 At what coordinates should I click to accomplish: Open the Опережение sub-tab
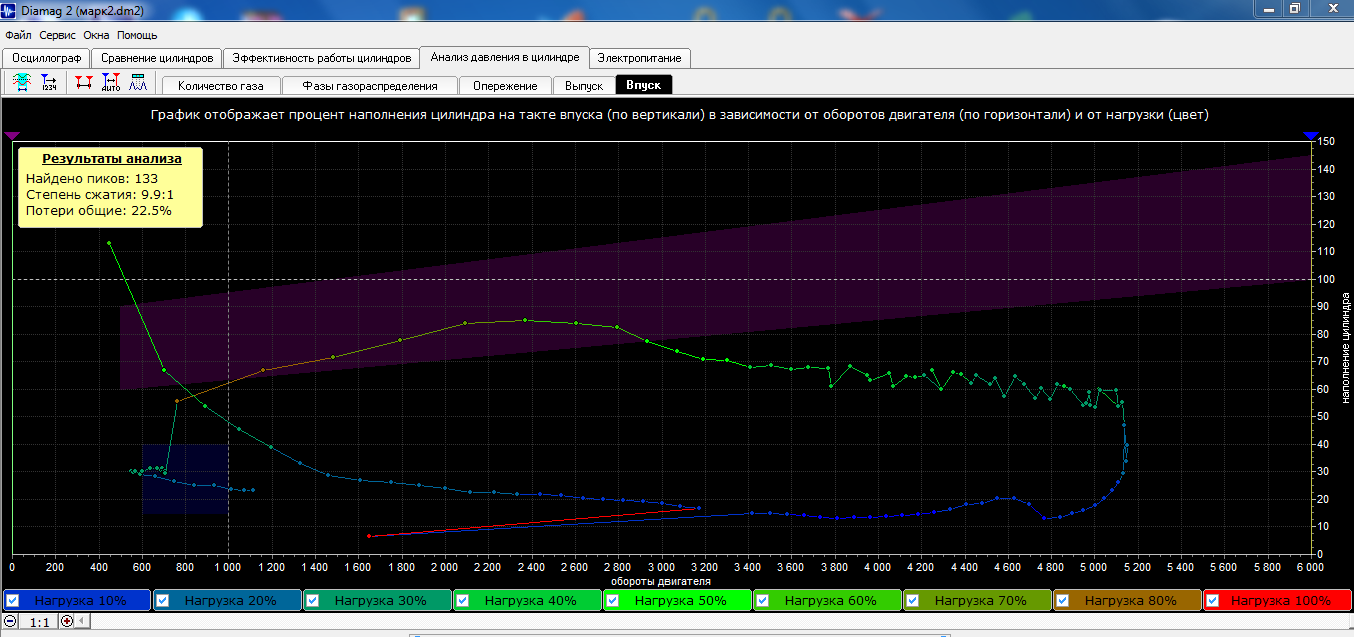pyautogui.click(x=506, y=85)
